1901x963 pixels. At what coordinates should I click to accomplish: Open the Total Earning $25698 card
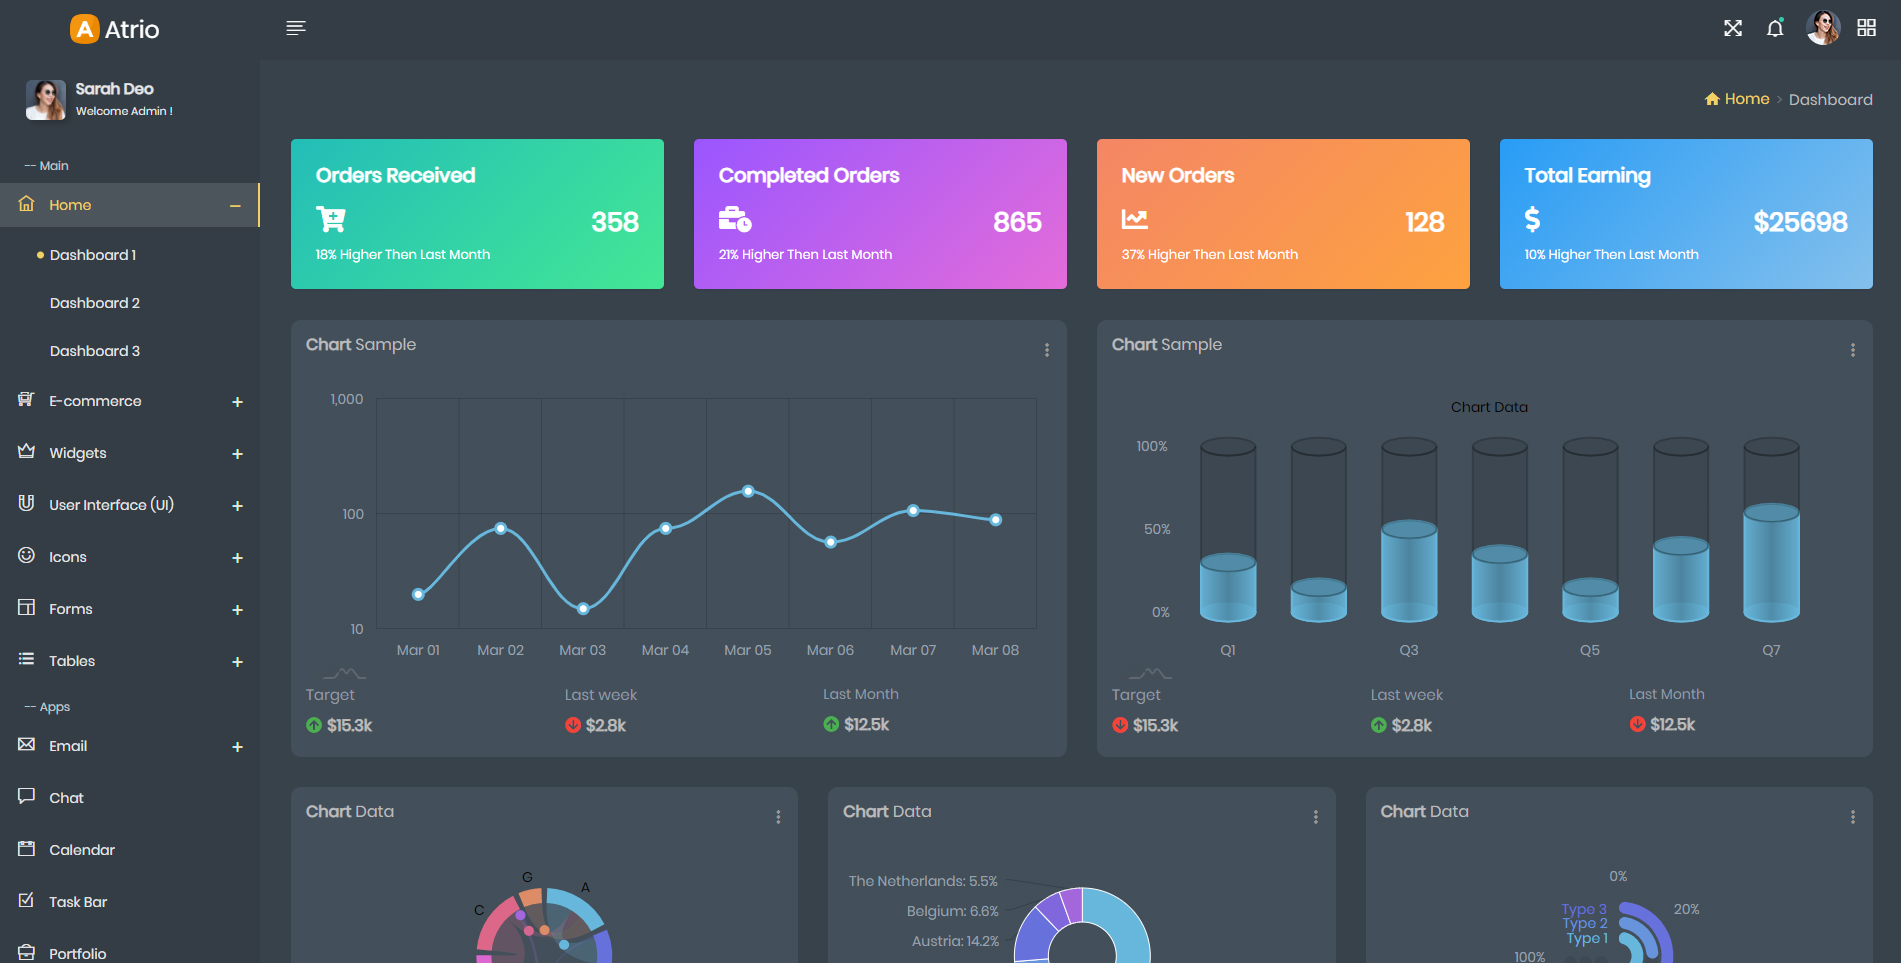1686,214
